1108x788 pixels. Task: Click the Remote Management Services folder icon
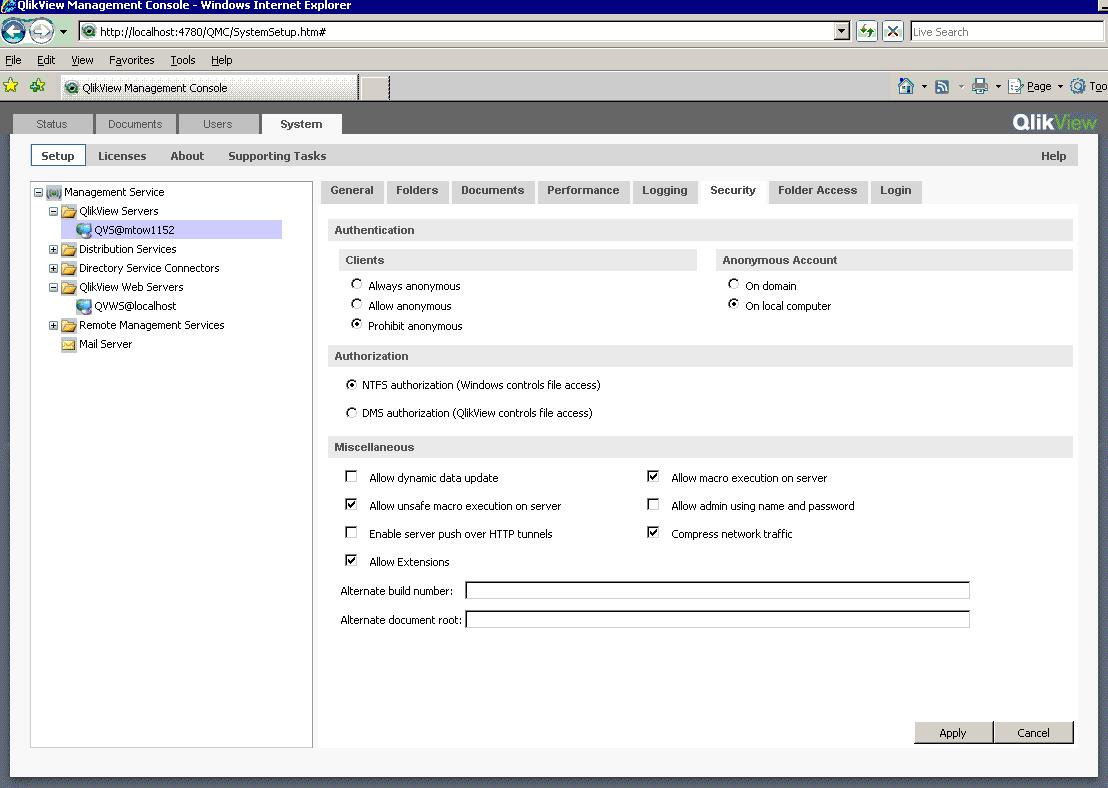coord(69,325)
